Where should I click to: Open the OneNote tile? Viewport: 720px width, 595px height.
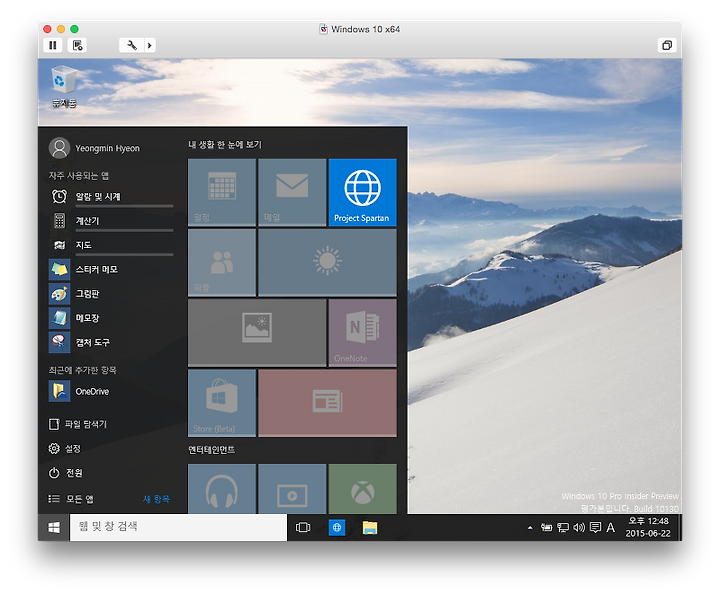pyautogui.click(x=362, y=333)
